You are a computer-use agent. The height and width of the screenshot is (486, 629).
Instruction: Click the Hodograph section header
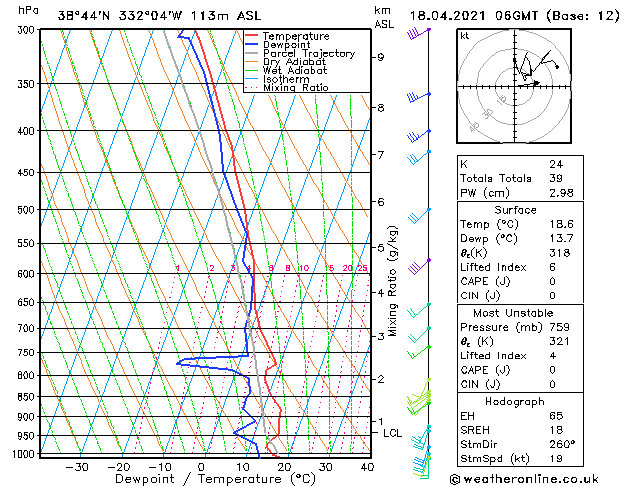coord(515,401)
